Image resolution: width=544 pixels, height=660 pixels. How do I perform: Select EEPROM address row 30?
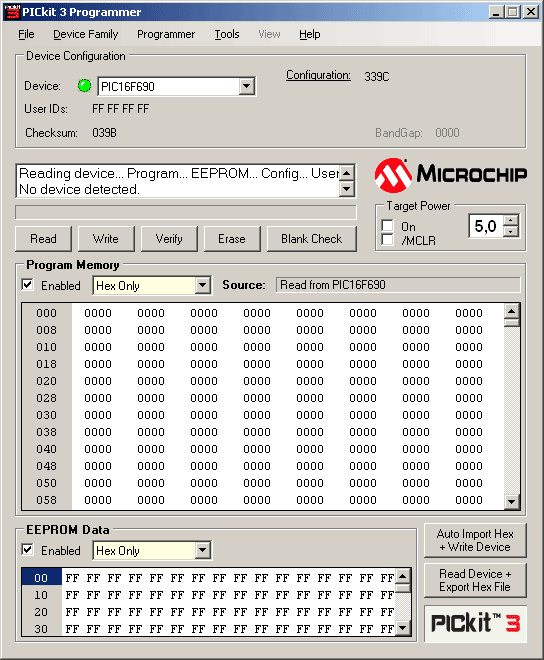41,629
